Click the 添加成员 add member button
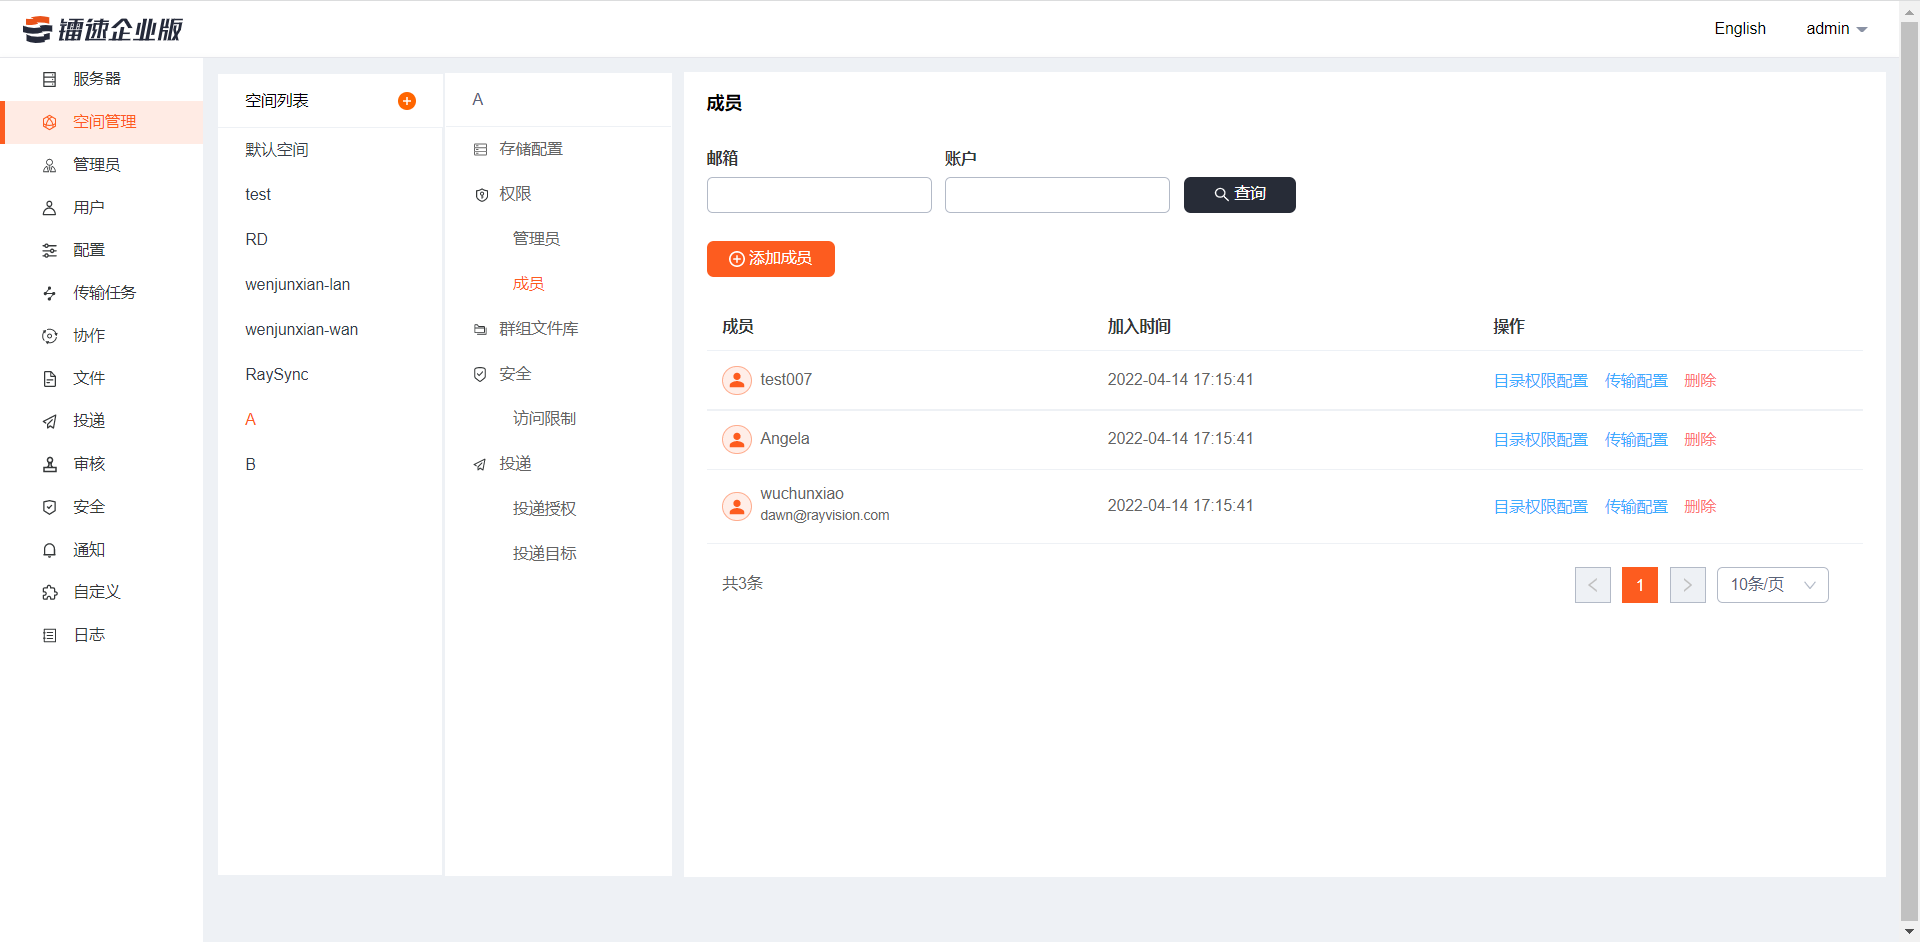 pyautogui.click(x=770, y=259)
